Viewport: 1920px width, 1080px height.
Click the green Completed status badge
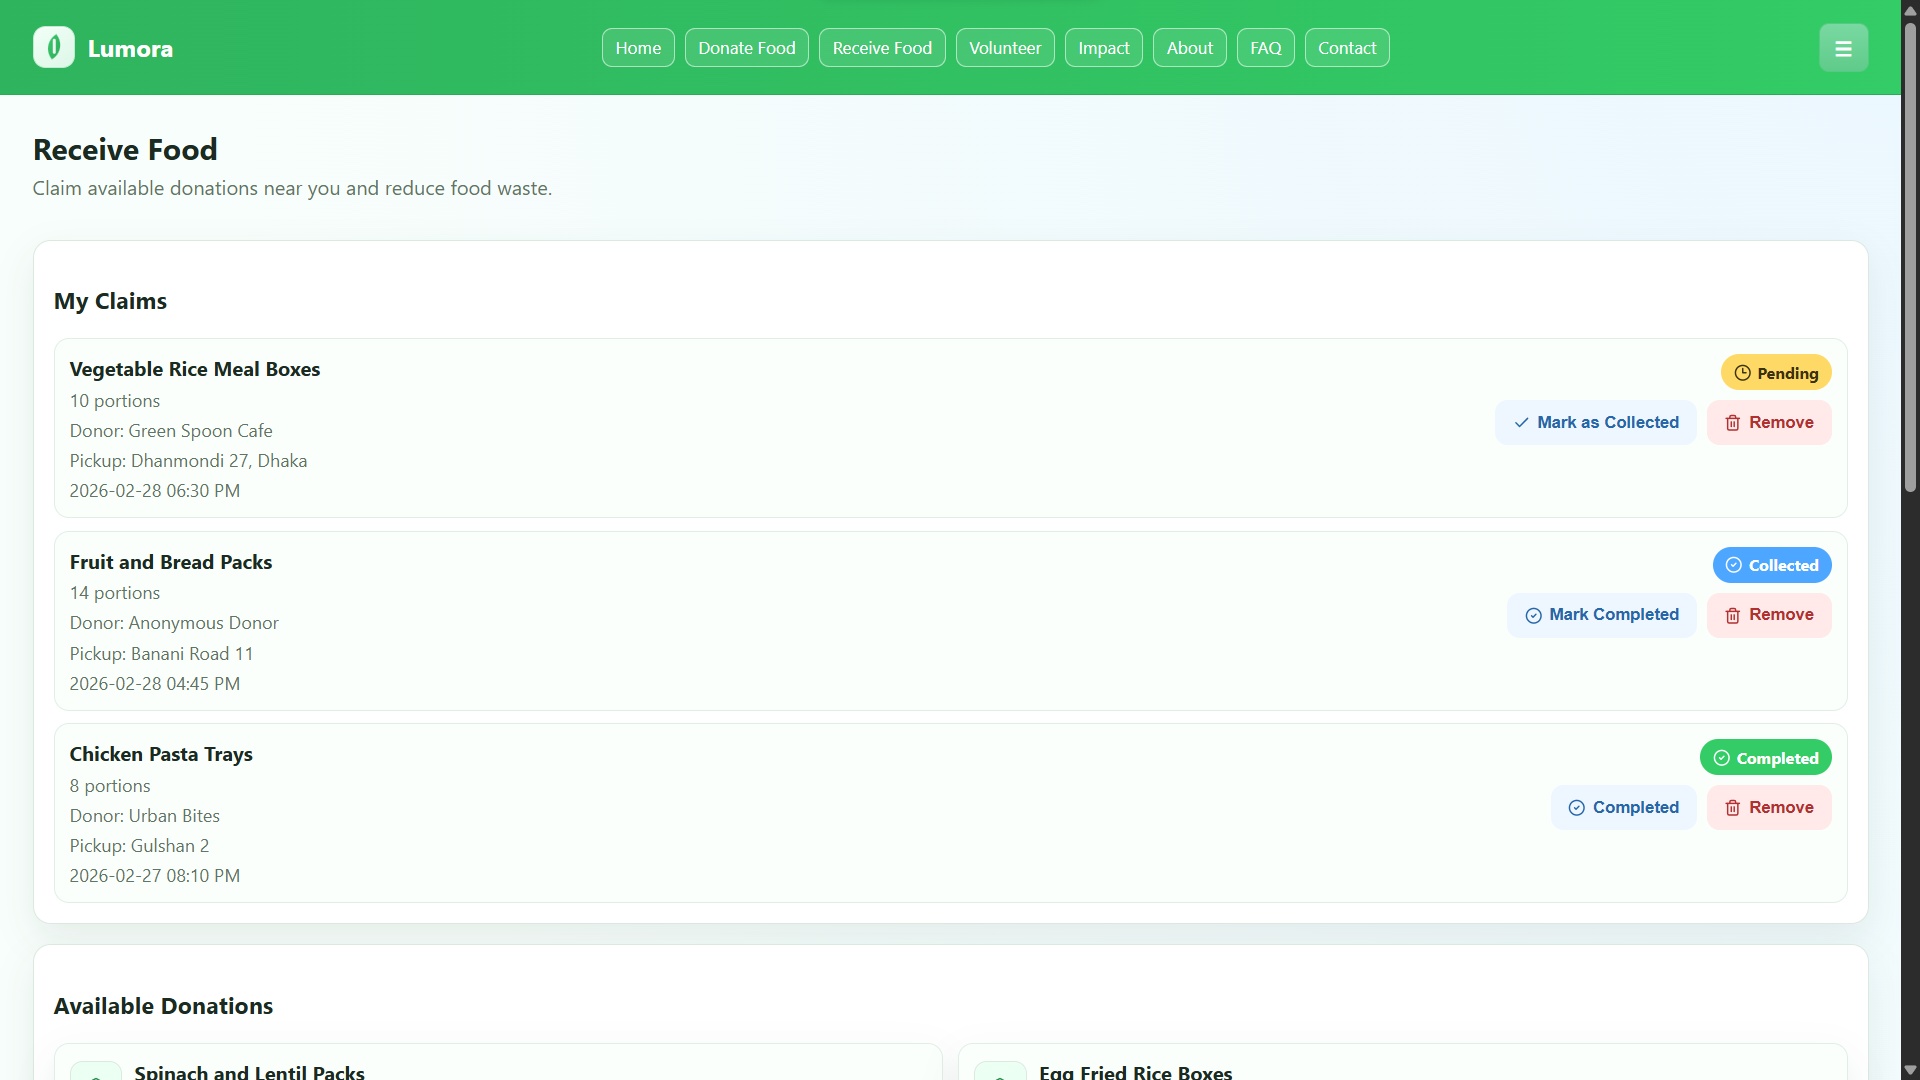point(1765,758)
